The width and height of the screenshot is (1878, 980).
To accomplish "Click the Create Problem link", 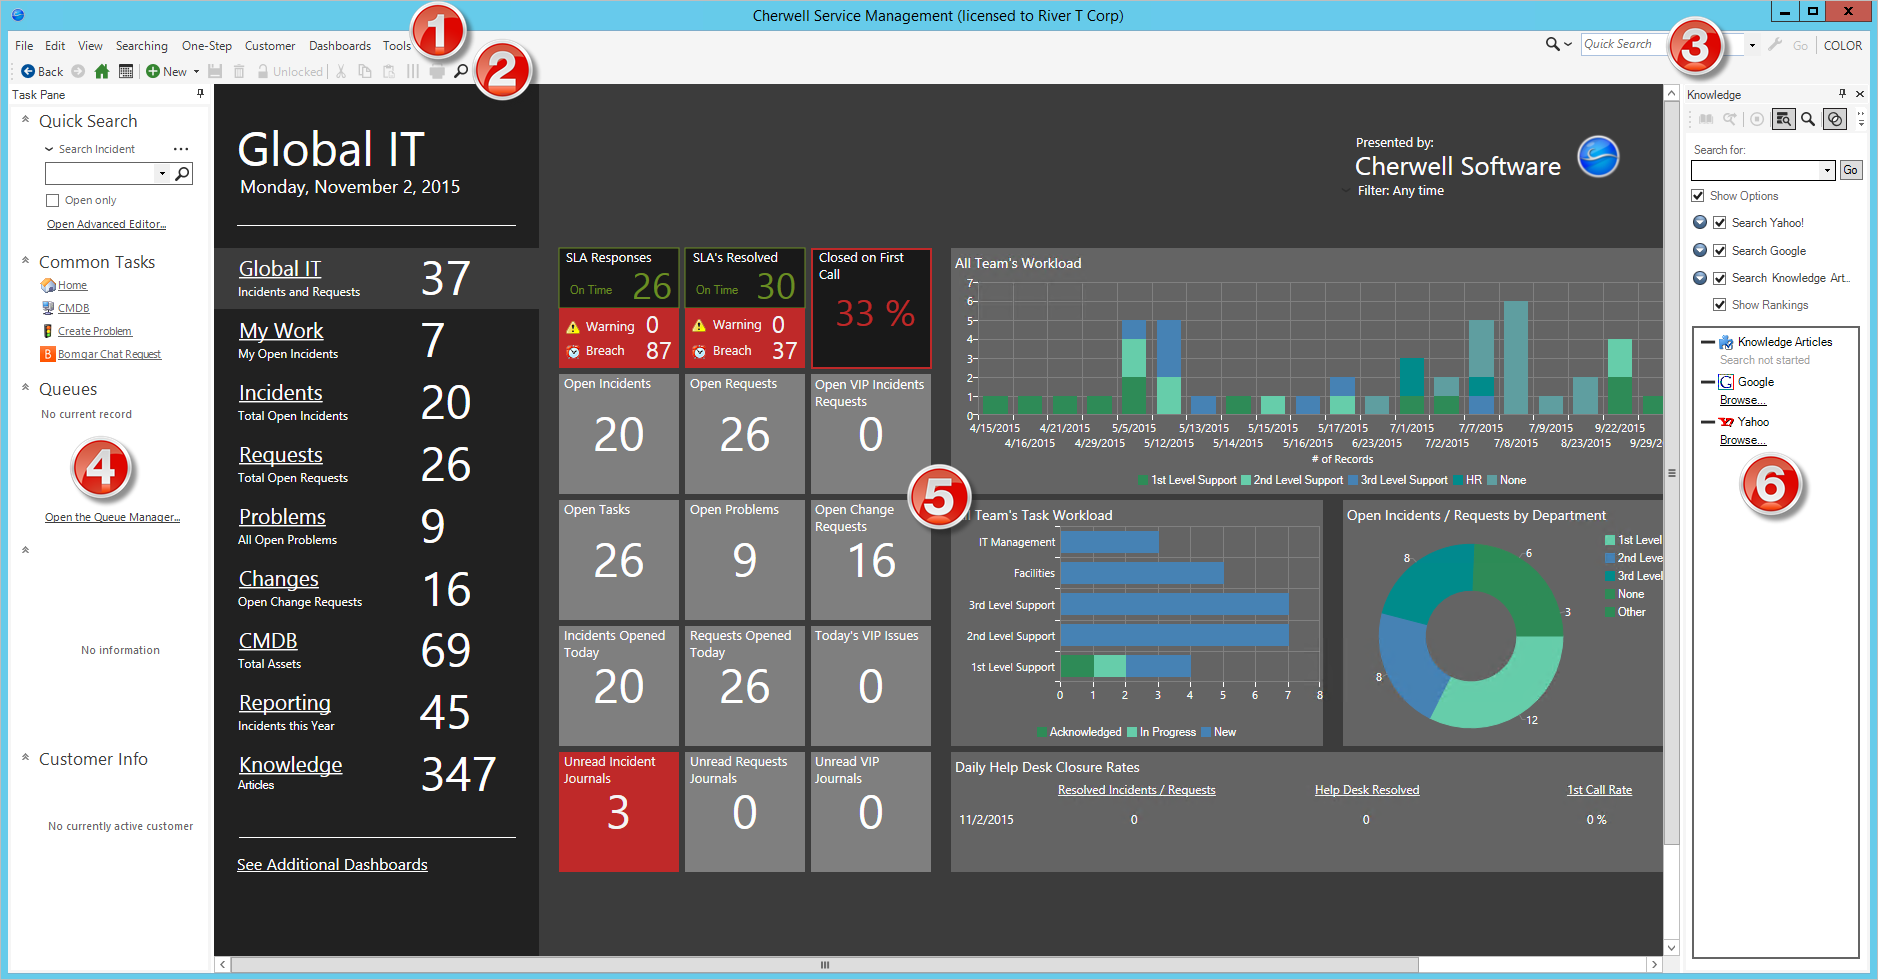I will 95,331.
